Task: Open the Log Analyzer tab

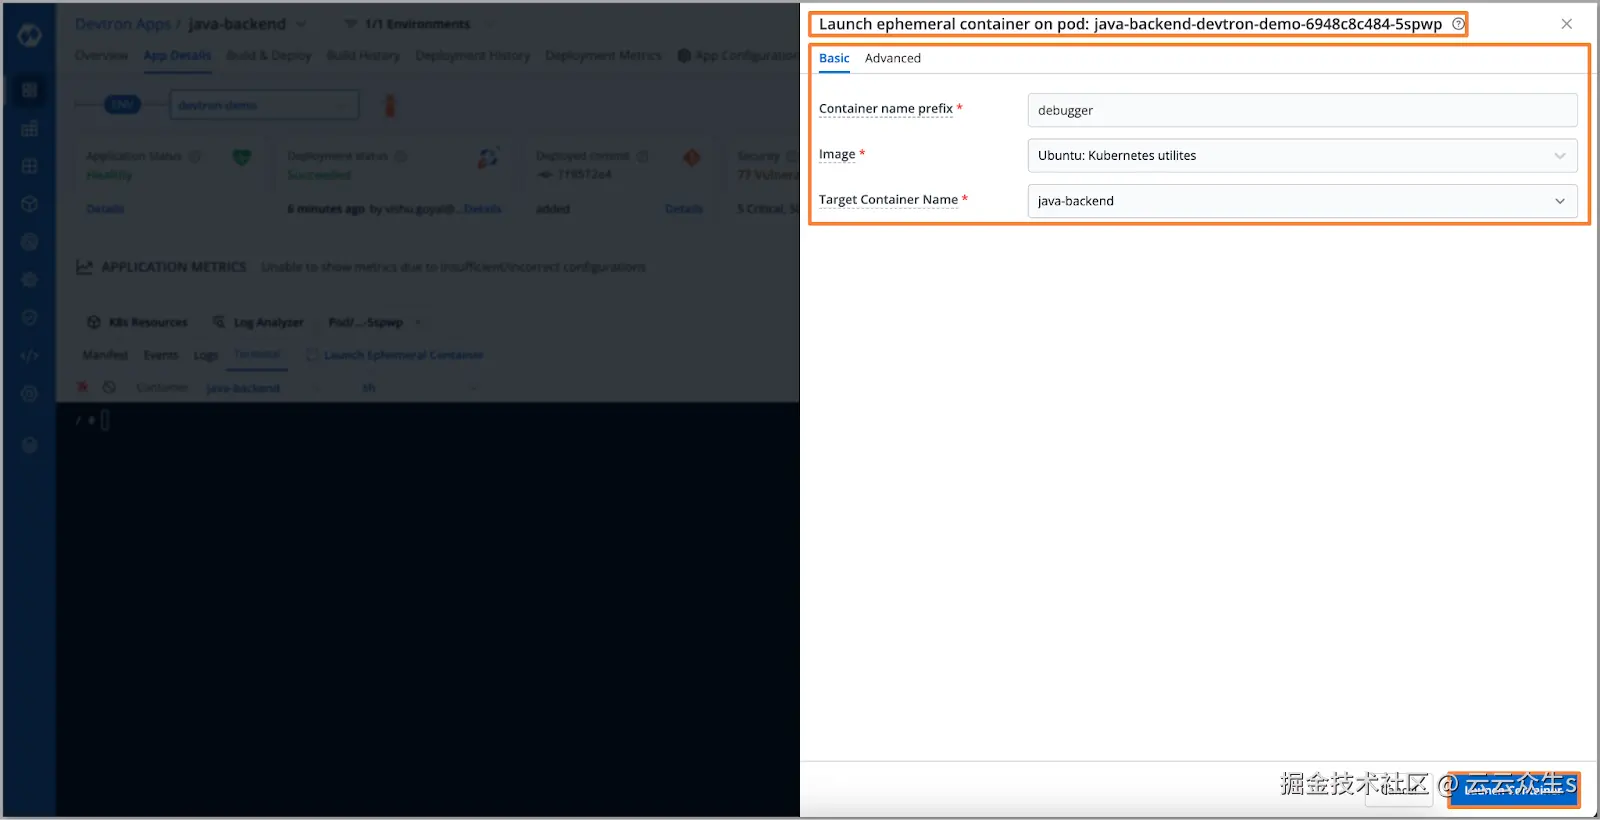Action: [258, 322]
